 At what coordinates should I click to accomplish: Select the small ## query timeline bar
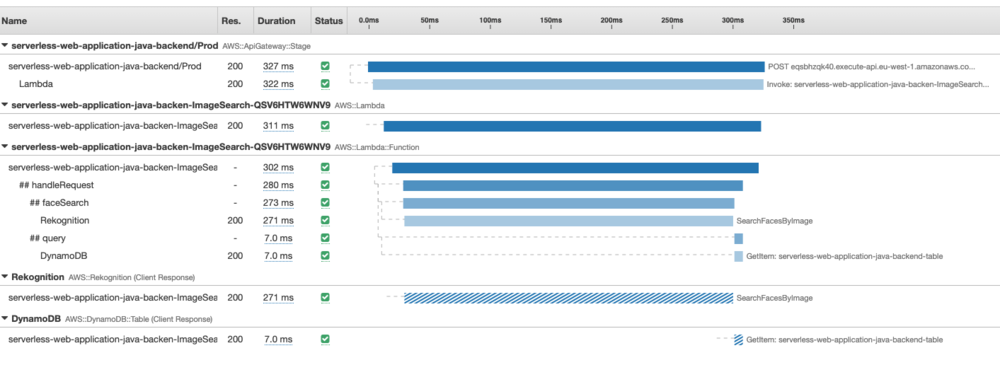pyautogui.click(x=739, y=239)
